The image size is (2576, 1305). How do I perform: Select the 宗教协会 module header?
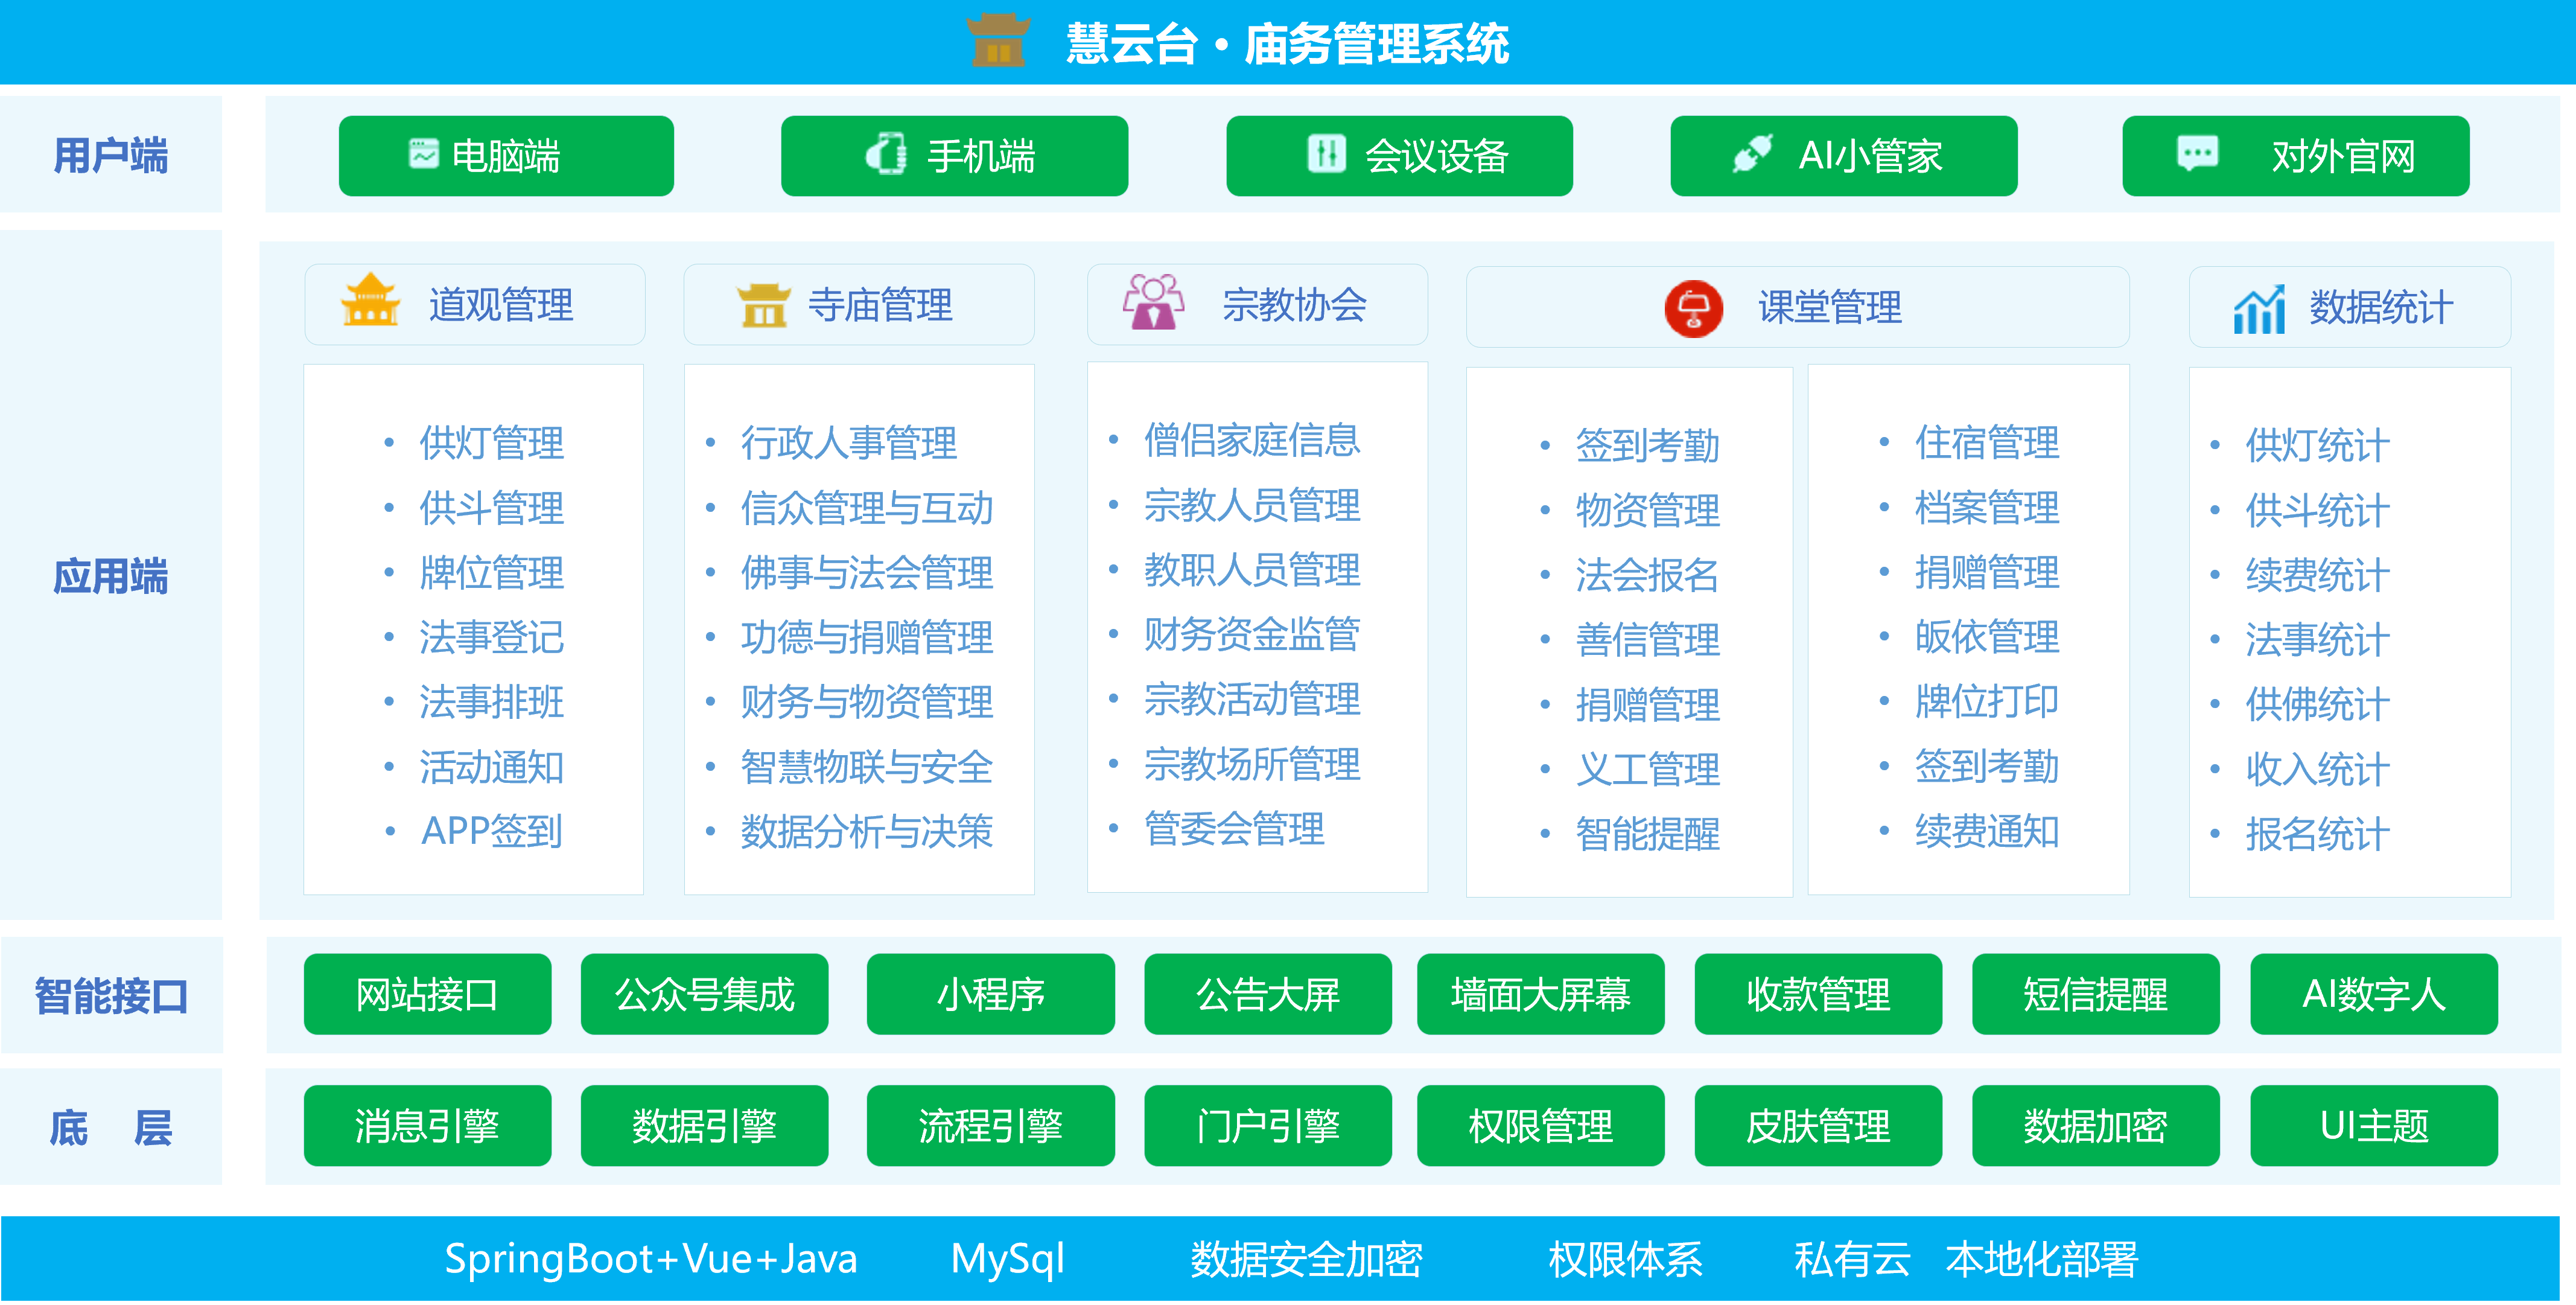pos(1257,304)
